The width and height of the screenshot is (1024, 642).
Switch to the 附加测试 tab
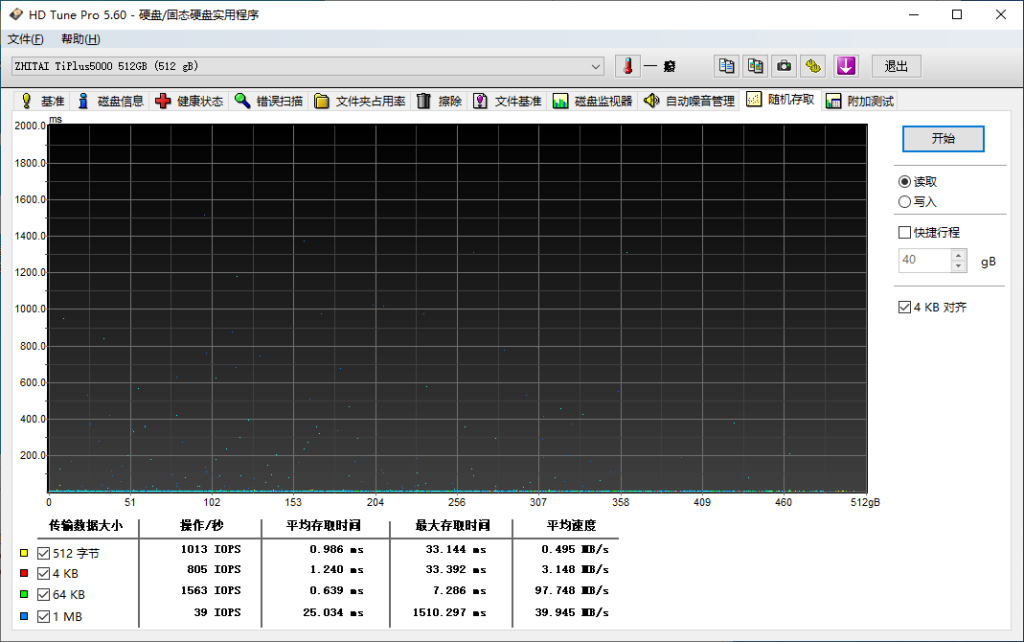coord(860,101)
